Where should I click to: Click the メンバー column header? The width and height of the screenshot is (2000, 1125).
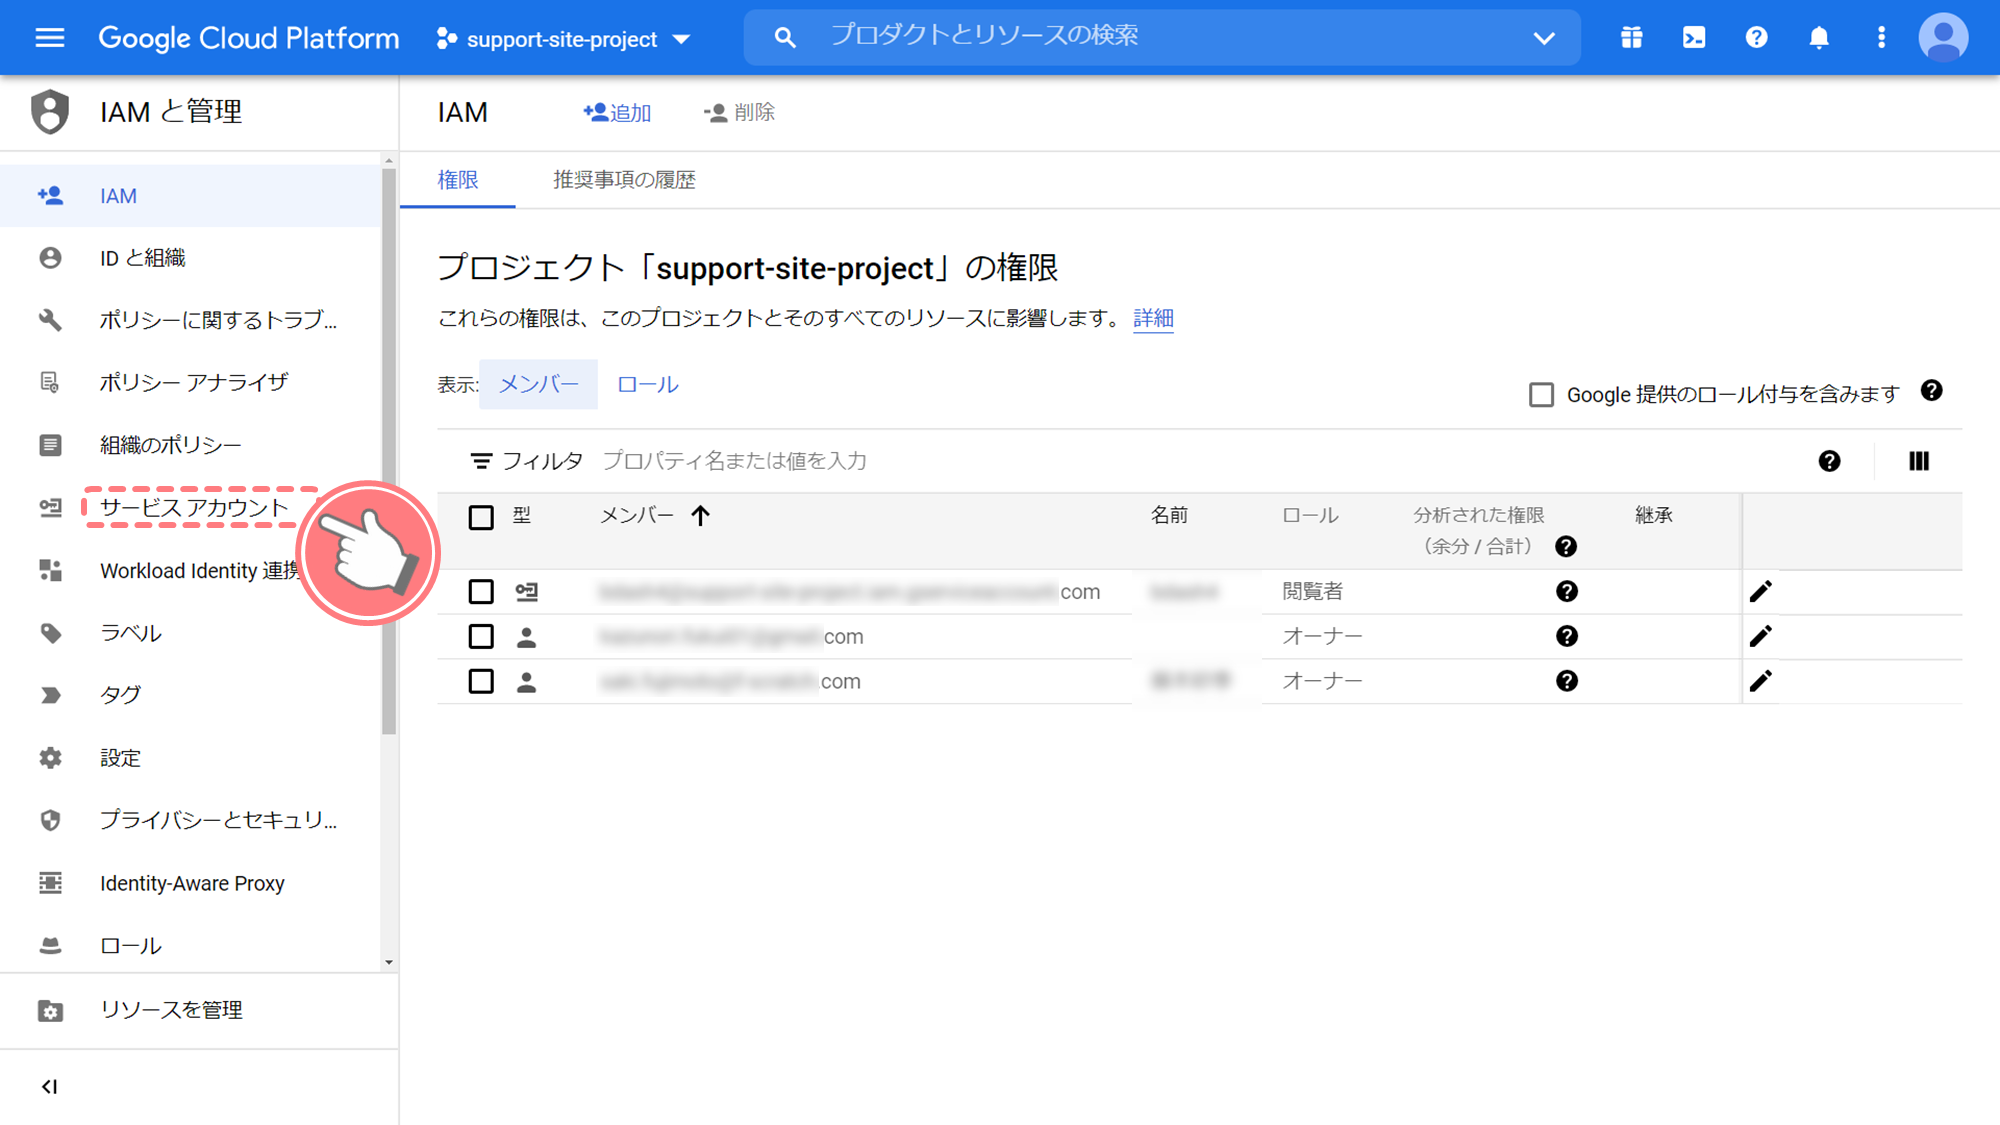pyautogui.click(x=636, y=516)
